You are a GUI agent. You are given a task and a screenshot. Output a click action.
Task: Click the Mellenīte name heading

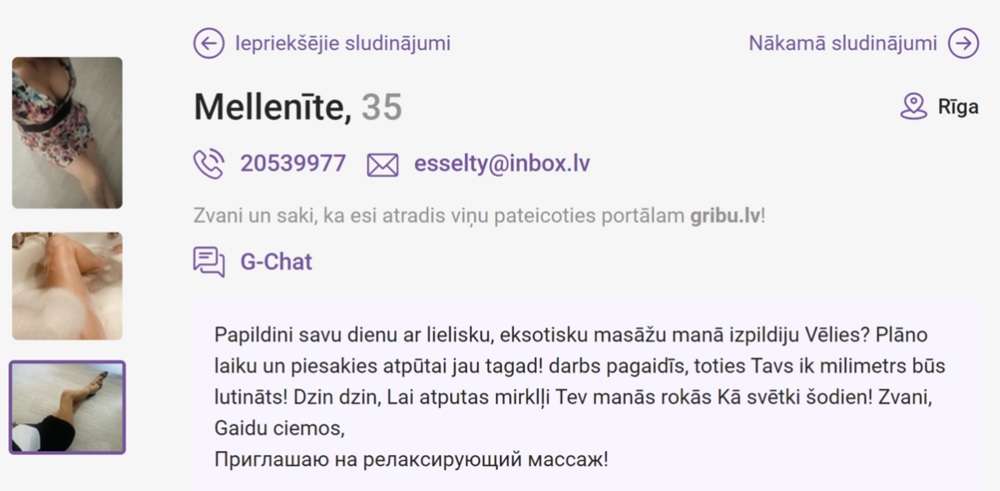(272, 107)
